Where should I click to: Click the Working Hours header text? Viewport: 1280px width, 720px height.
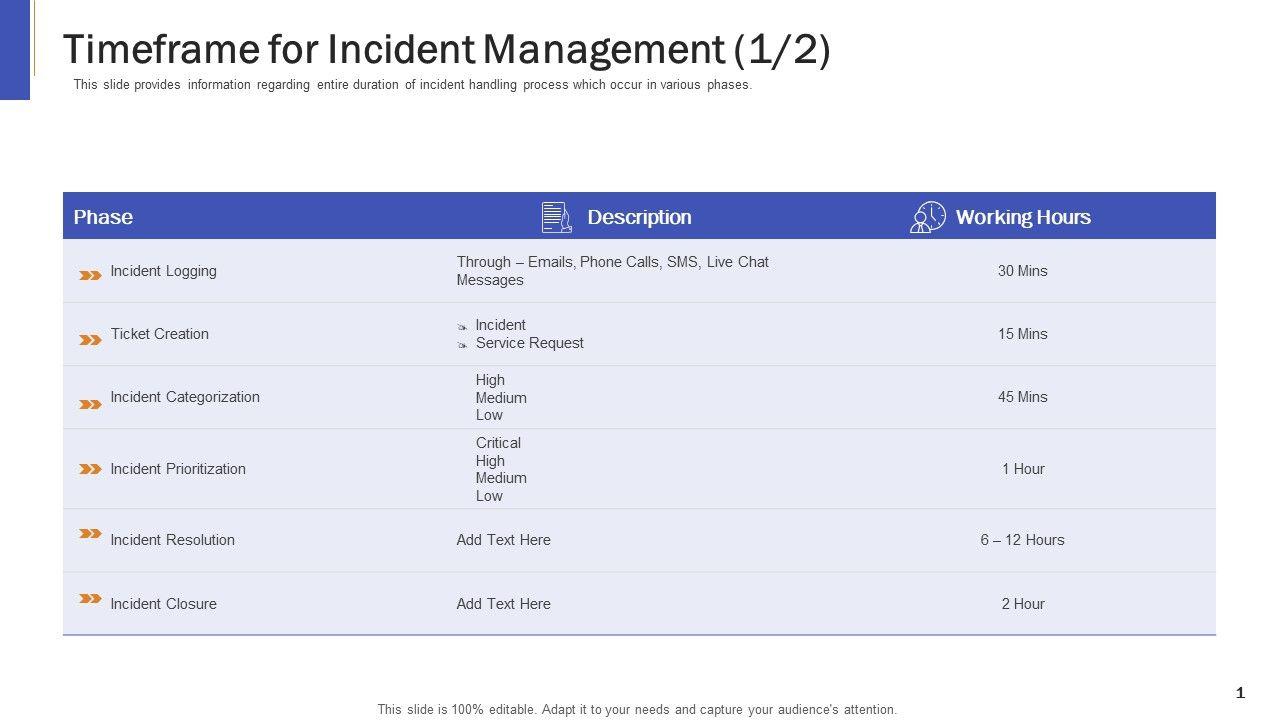coord(1023,217)
